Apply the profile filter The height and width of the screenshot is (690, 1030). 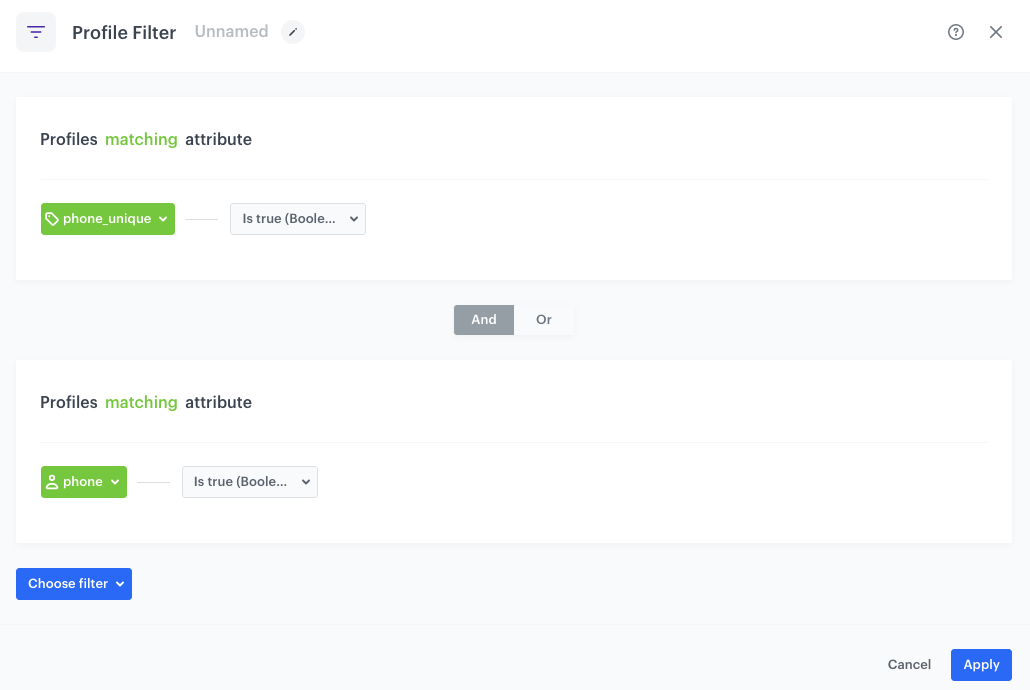click(981, 664)
